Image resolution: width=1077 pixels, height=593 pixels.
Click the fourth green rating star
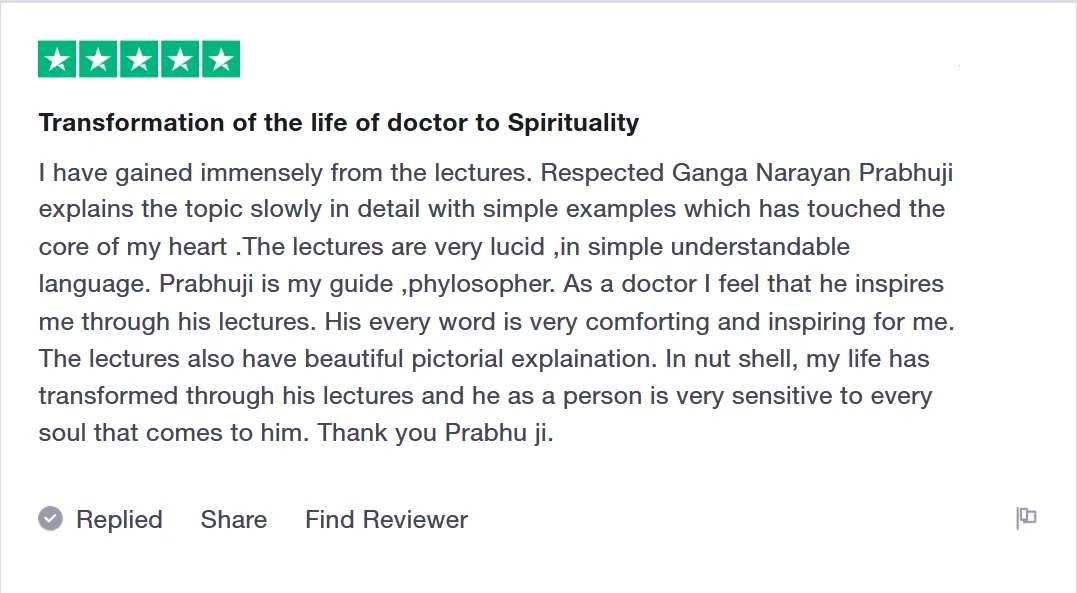(180, 60)
